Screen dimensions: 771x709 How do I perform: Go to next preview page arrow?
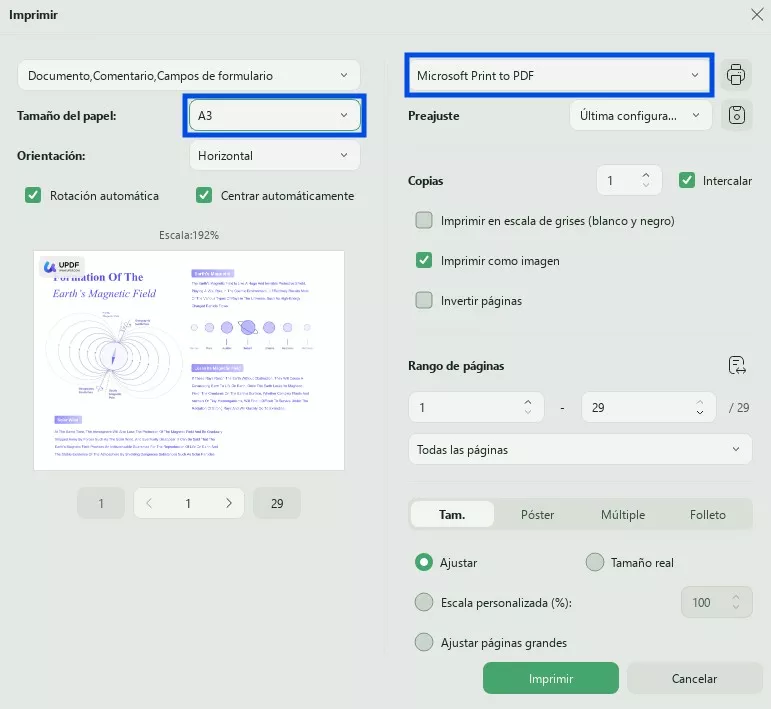tap(229, 503)
